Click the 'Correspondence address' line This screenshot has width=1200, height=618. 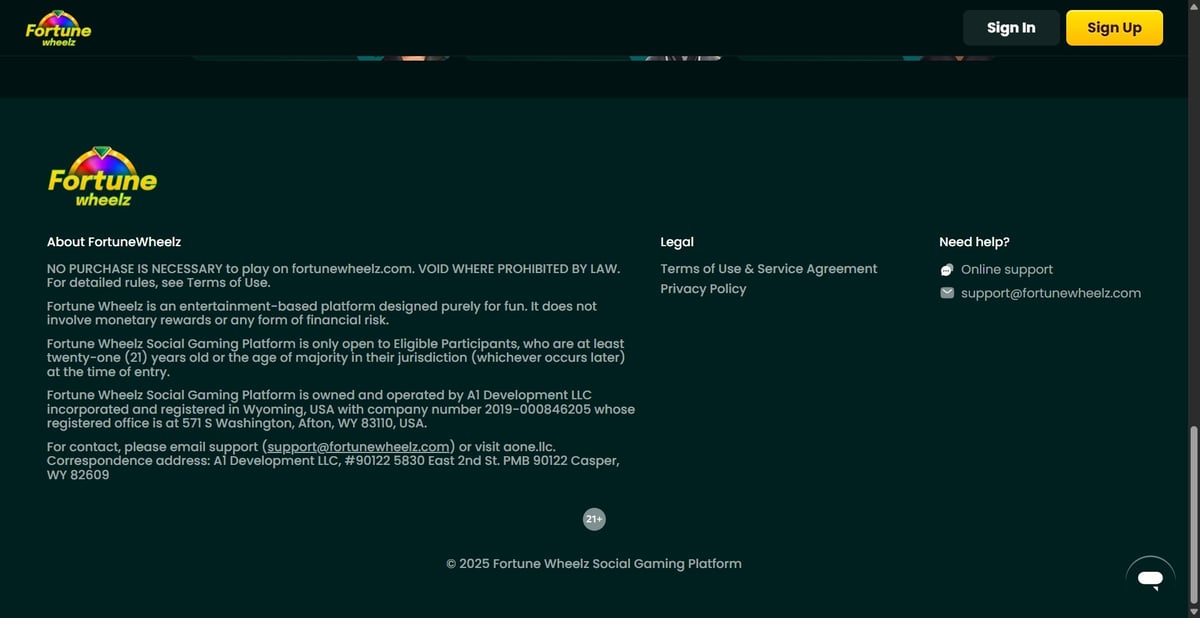click(x=333, y=468)
